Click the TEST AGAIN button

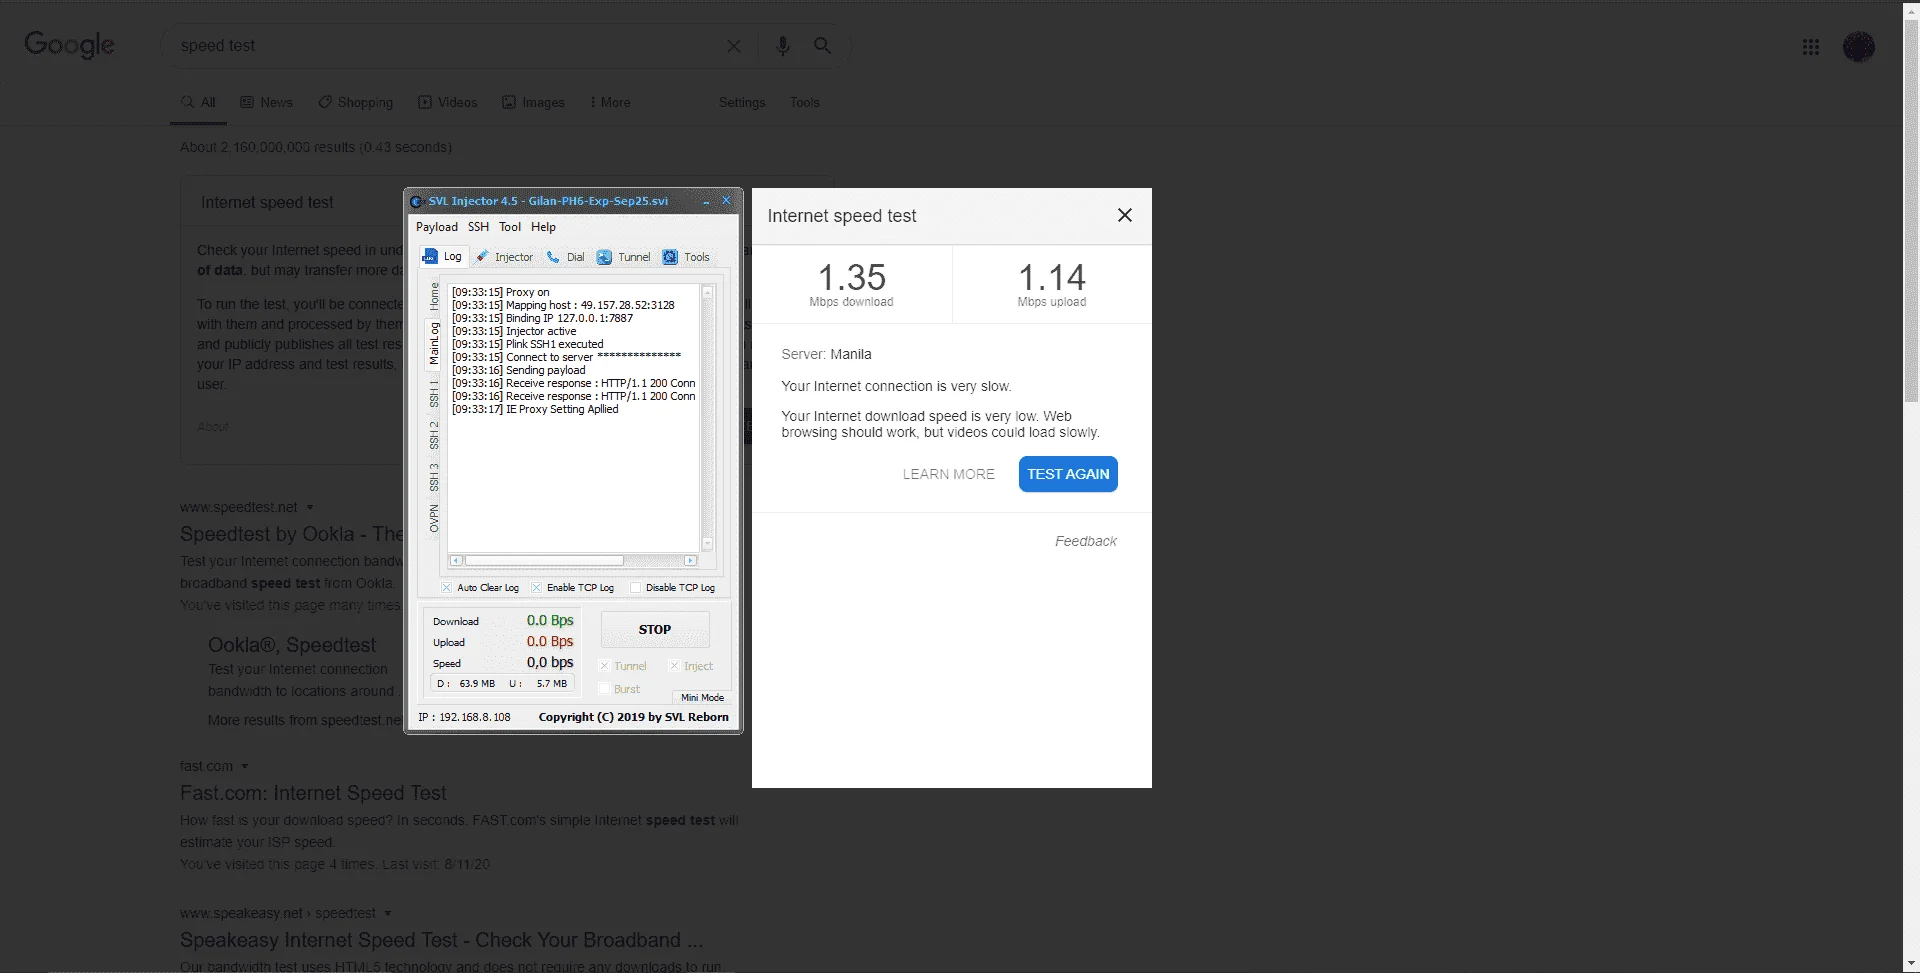(1068, 474)
